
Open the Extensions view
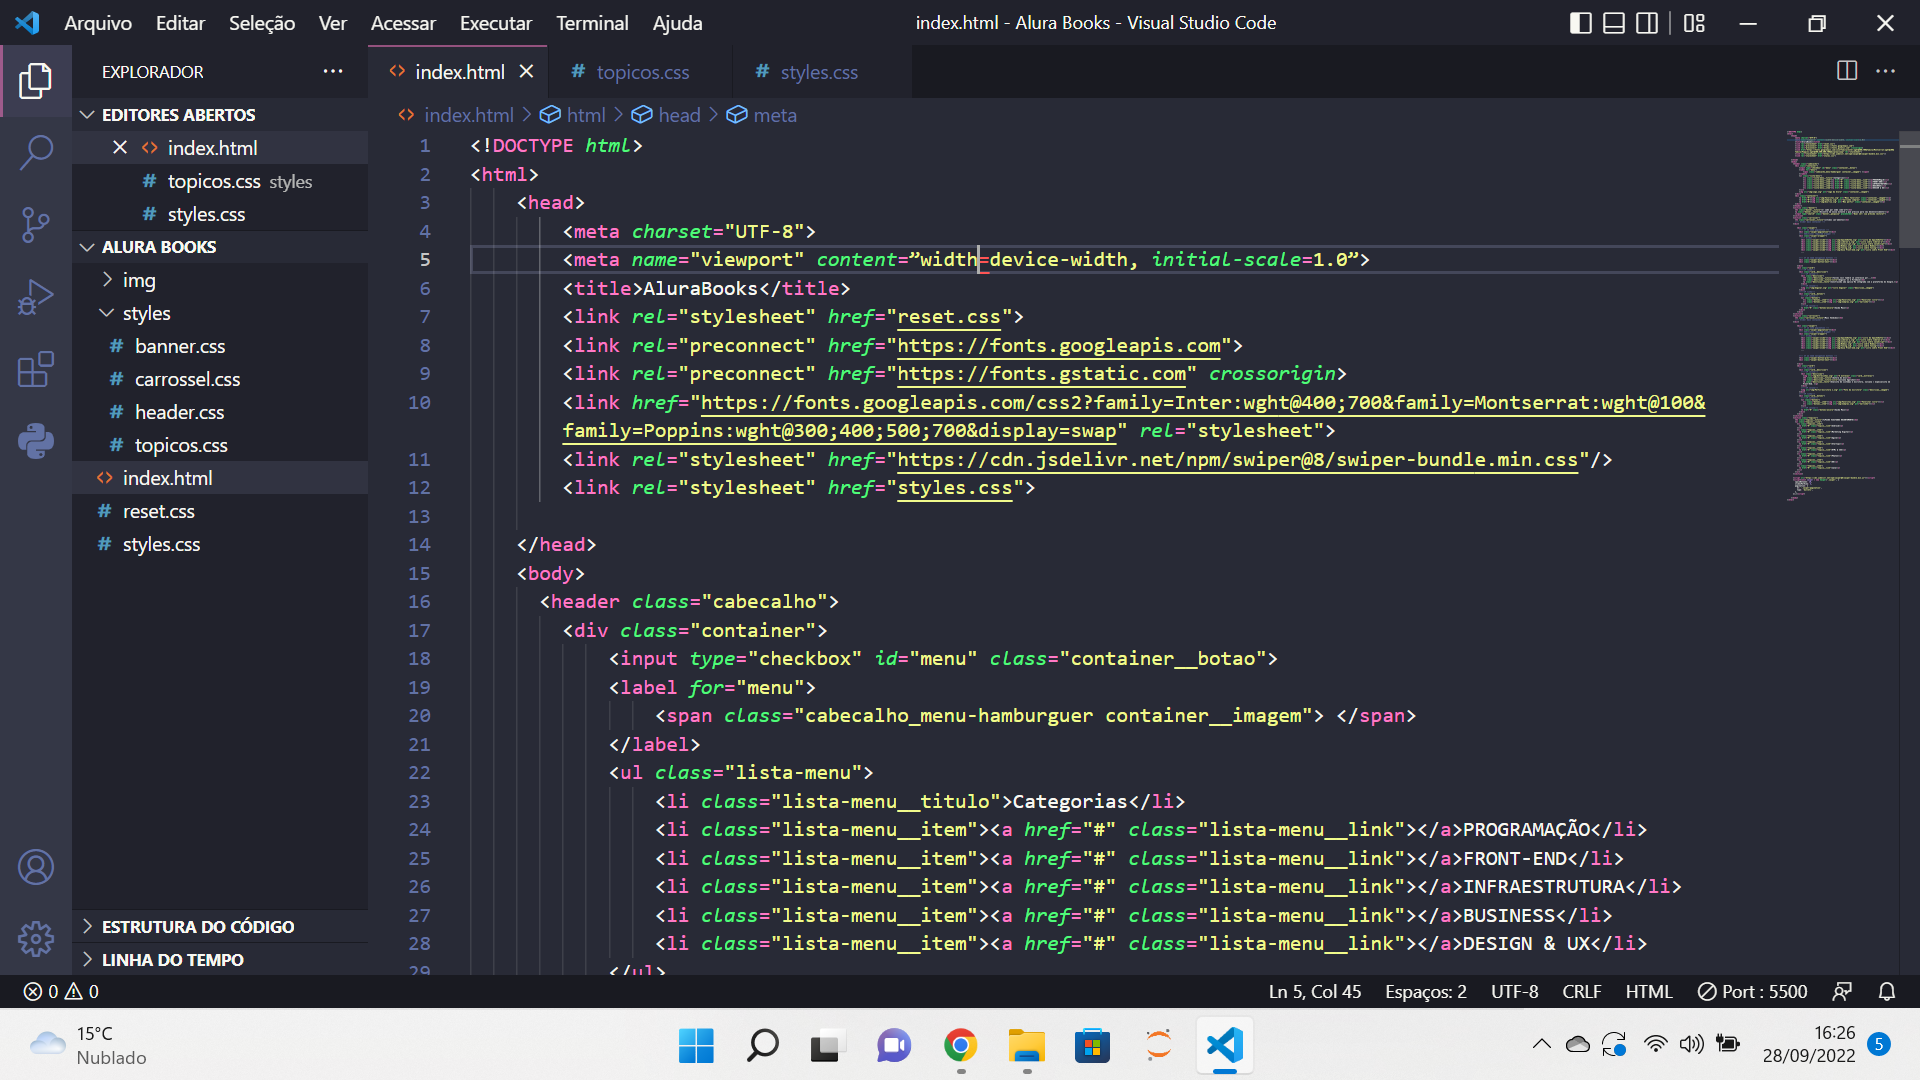pos(36,369)
